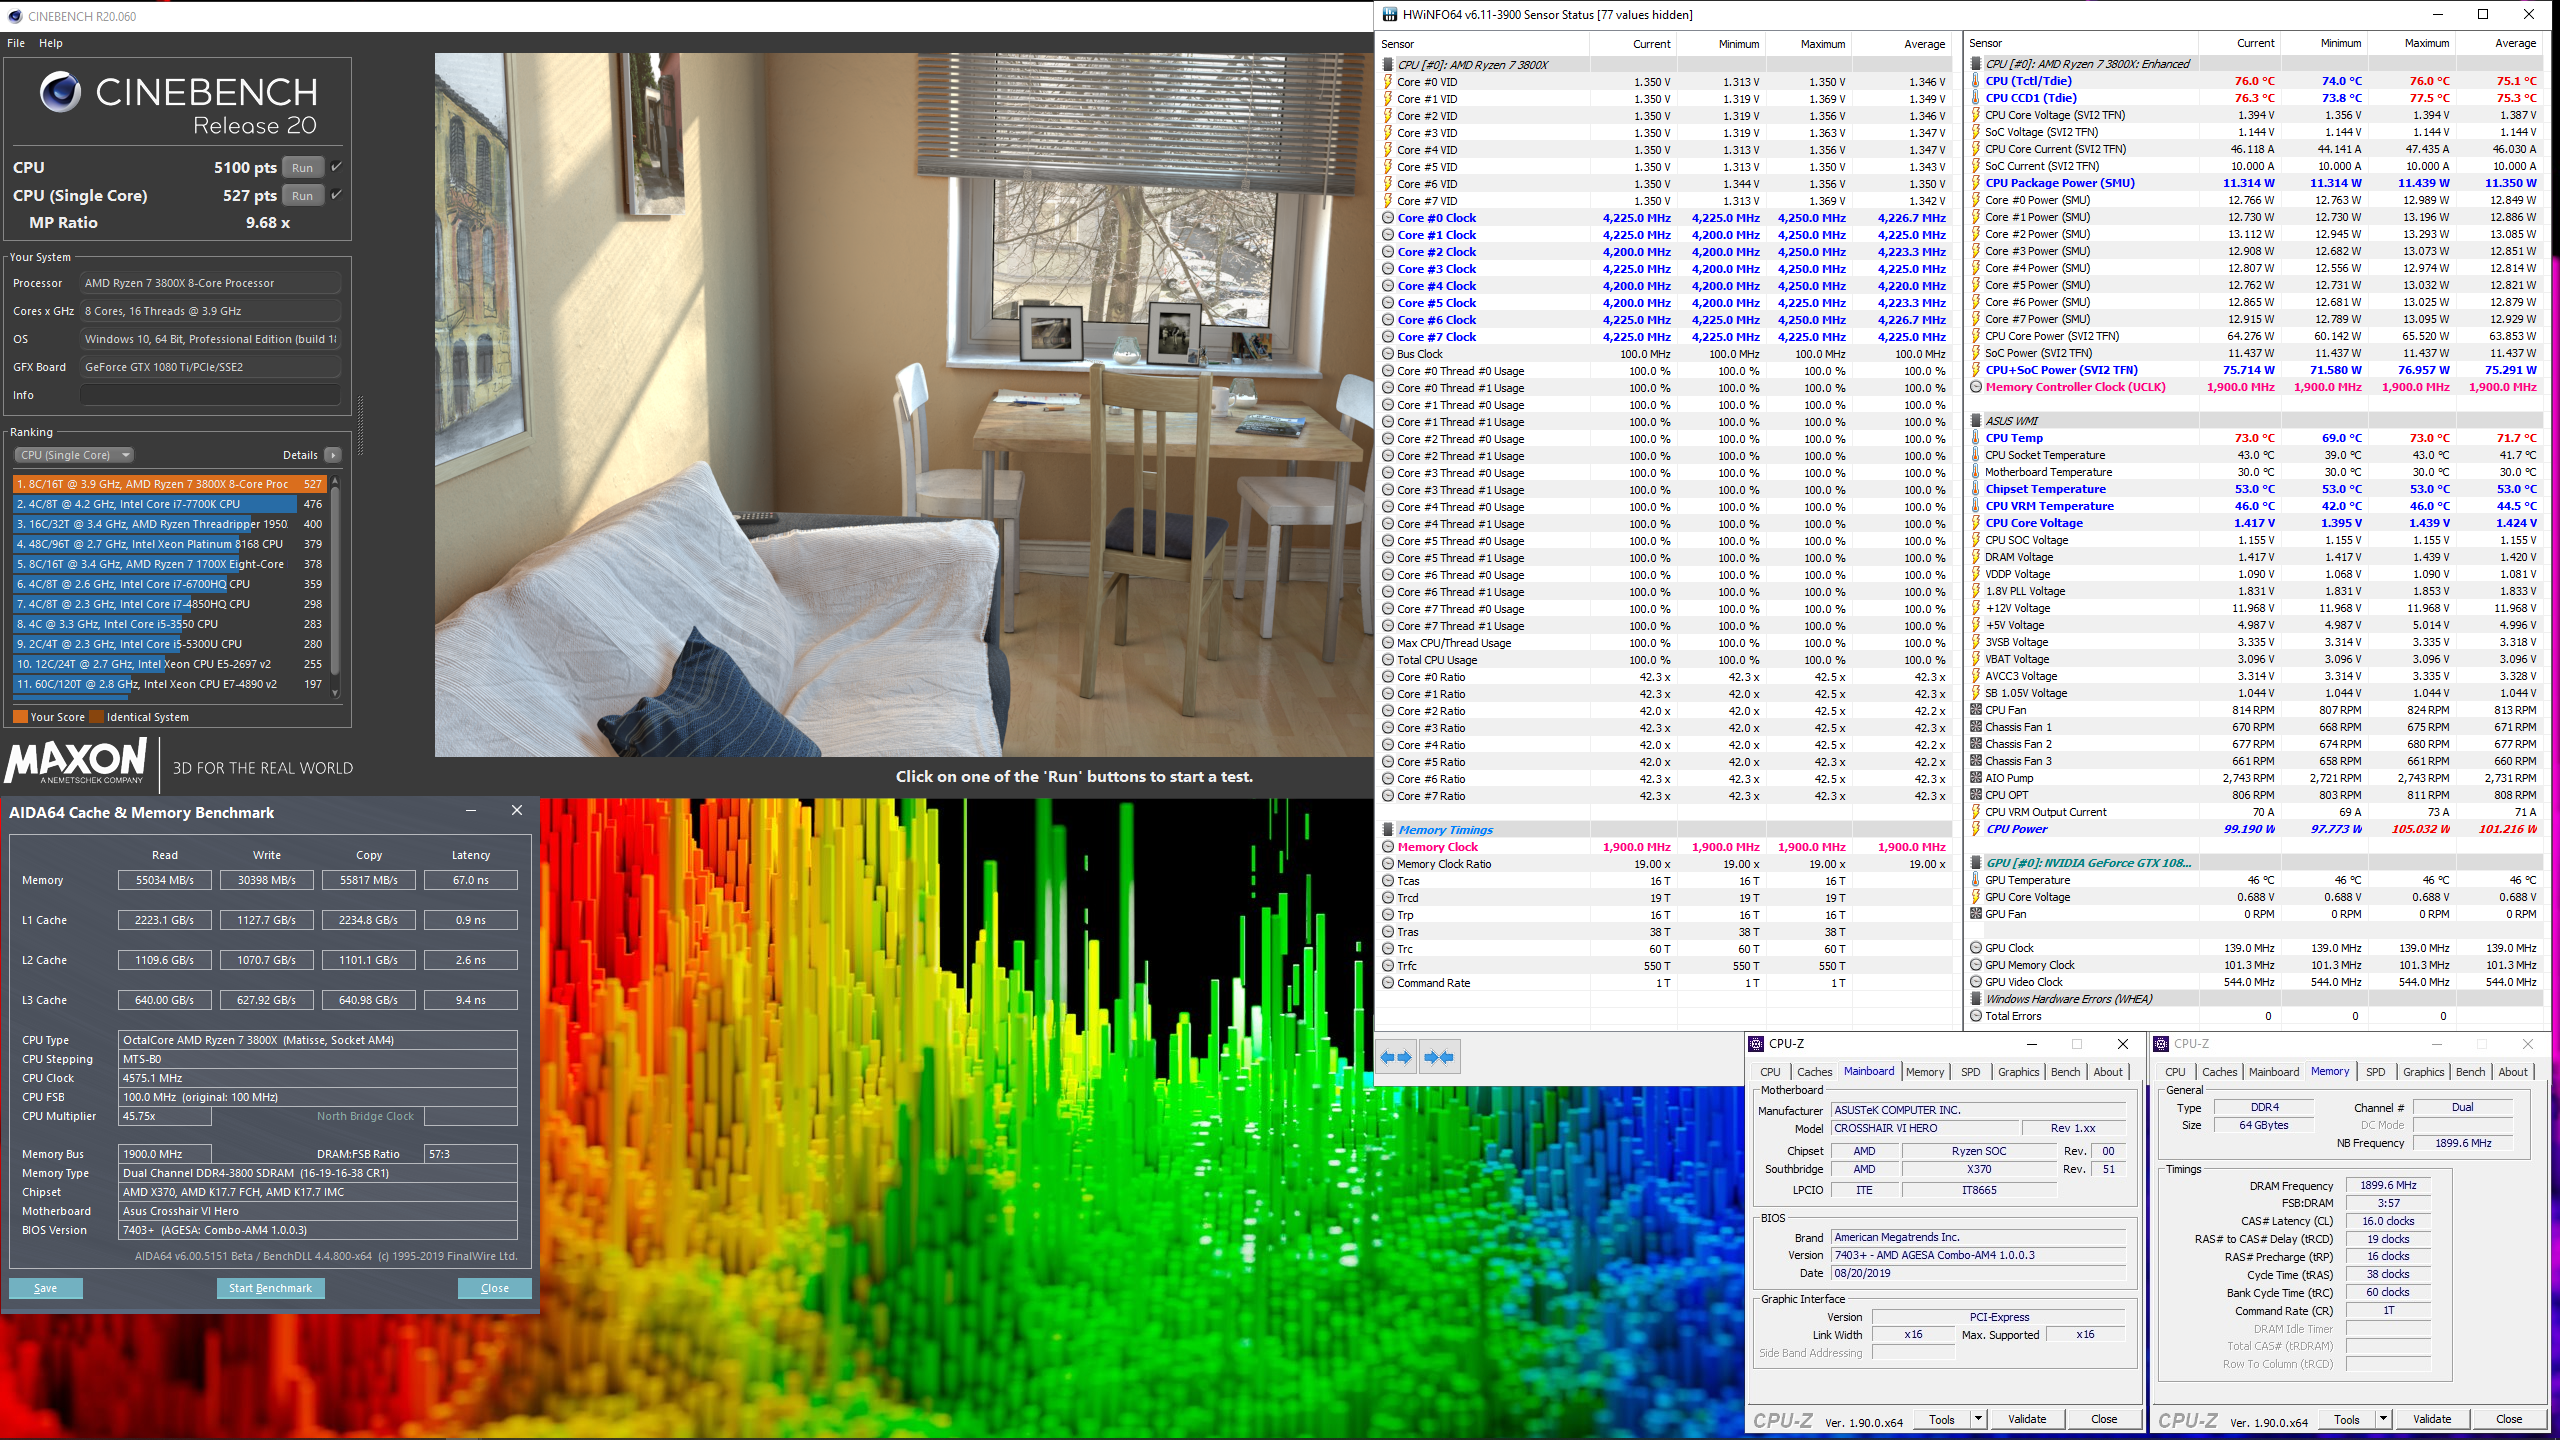
Task: Open Bench tab in right CPU-Z window
Action: coord(2470,1072)
